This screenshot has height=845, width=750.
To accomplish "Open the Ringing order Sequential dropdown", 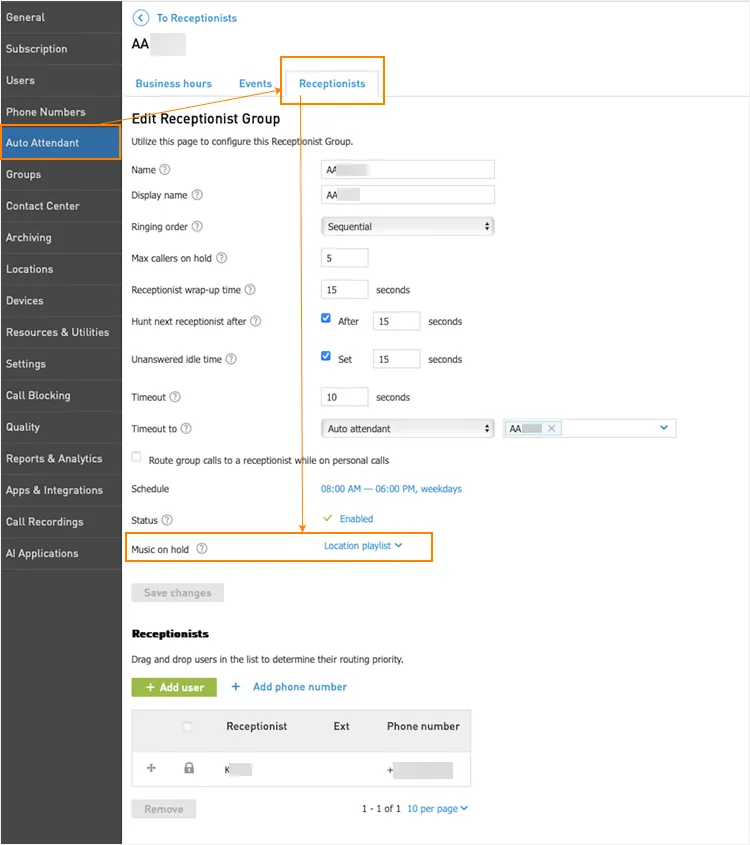I will (x=407, y=226).
